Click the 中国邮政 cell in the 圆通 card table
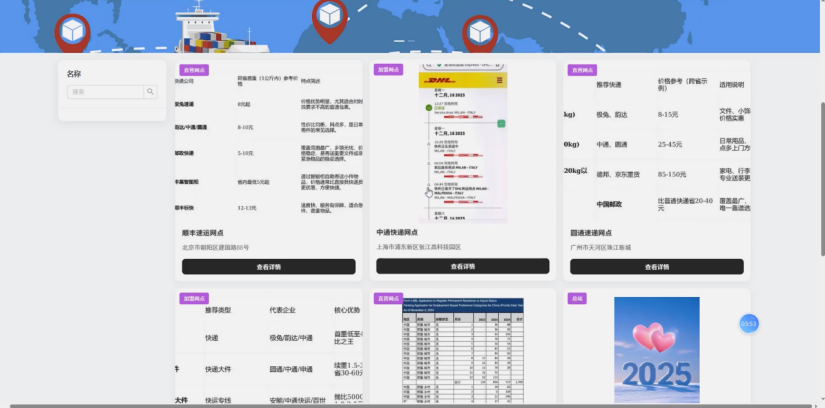The image size is (825, 408). 609,204
